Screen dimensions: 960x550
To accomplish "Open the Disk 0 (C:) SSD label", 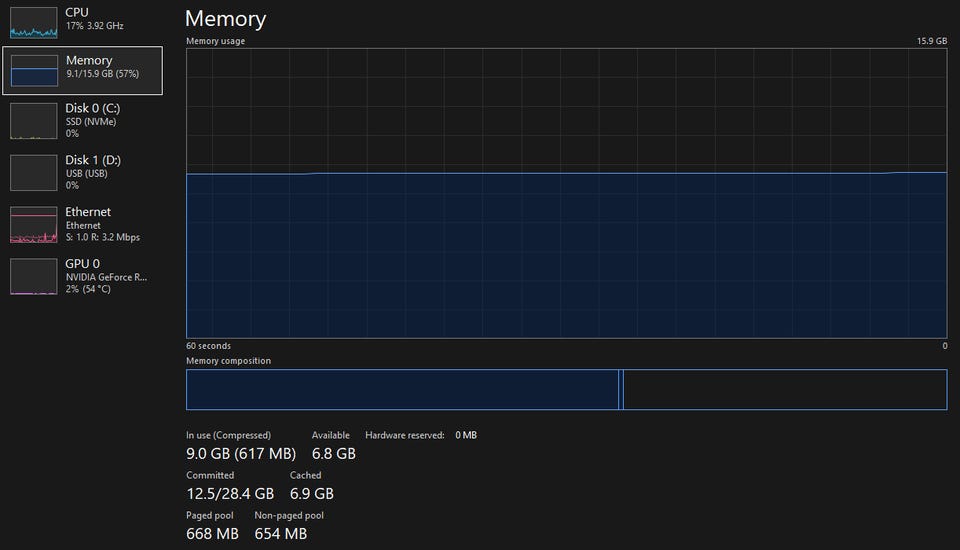I will (93, 115).
